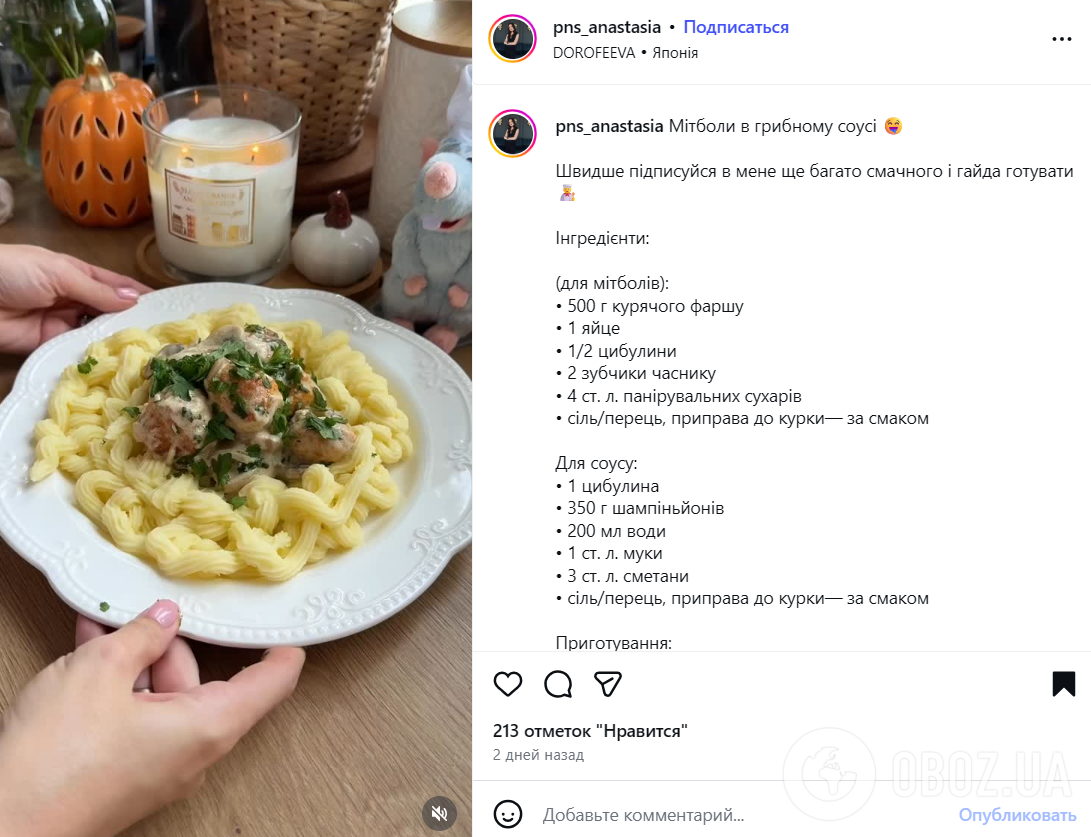Open the Японія location link
This screenshot has height=837, width=1091.
point(675,53)
